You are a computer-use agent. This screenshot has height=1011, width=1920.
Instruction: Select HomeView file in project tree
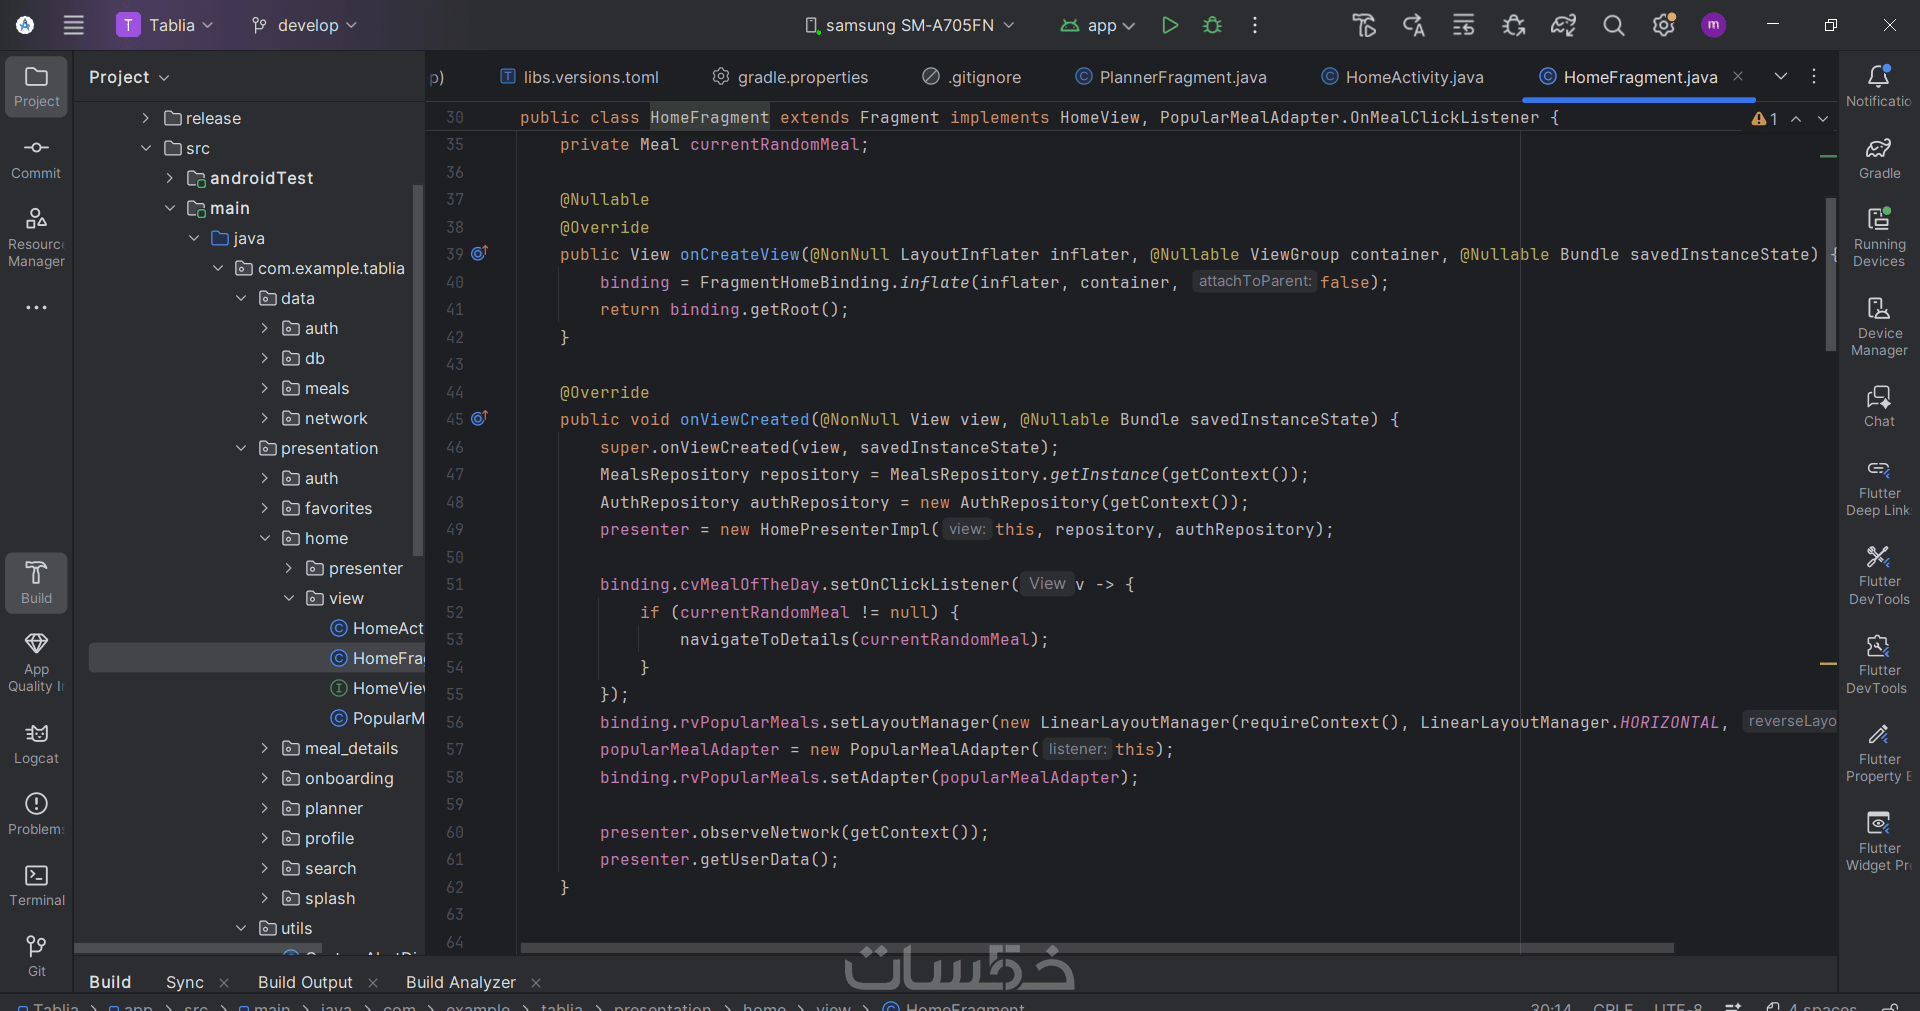(387, 688)
